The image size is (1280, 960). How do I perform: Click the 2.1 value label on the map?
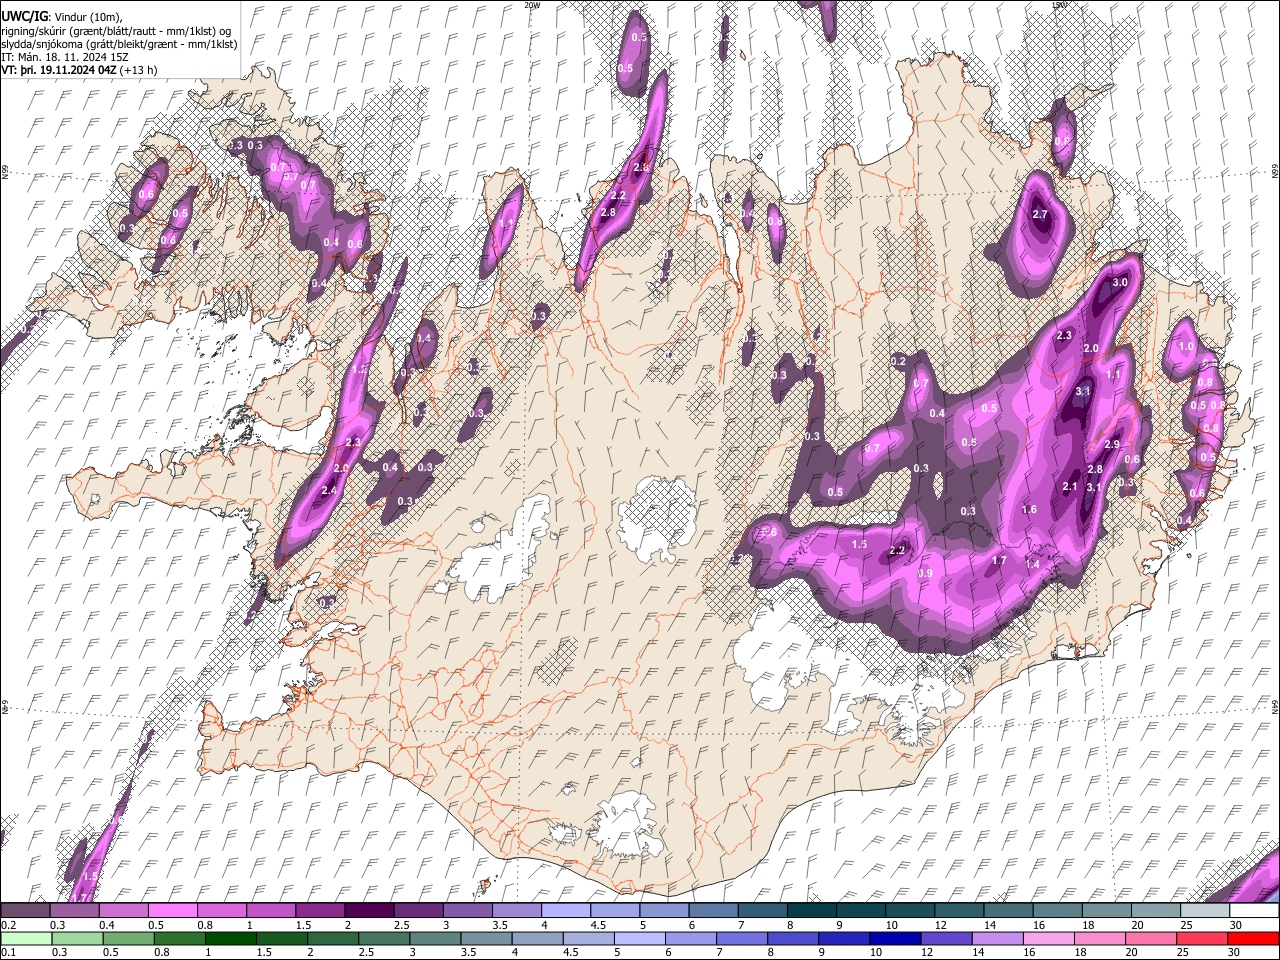click(x=1070, y=487)
